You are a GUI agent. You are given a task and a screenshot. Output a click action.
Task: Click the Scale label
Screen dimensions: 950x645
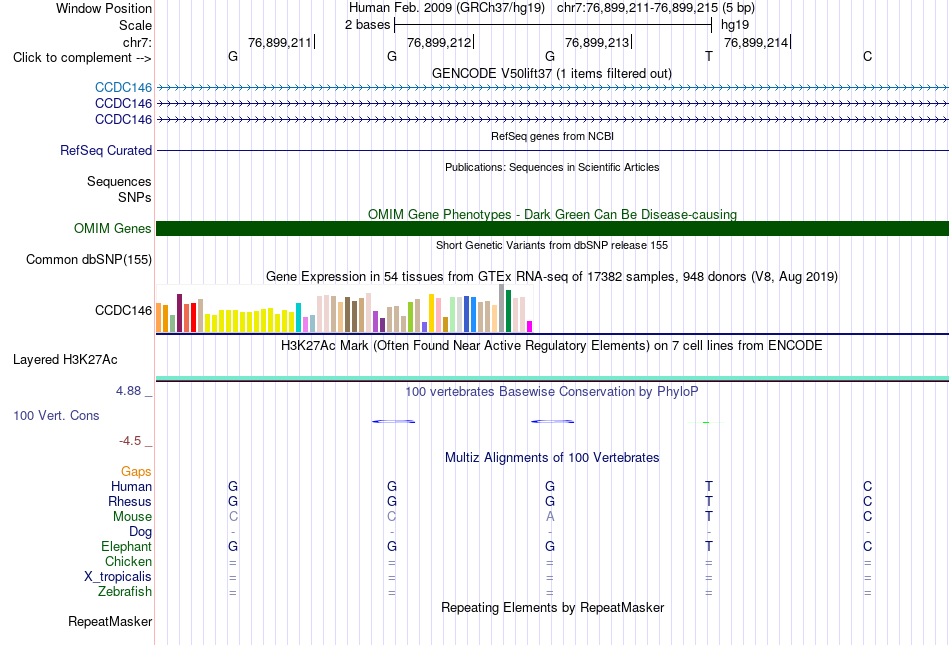point(135,25)
